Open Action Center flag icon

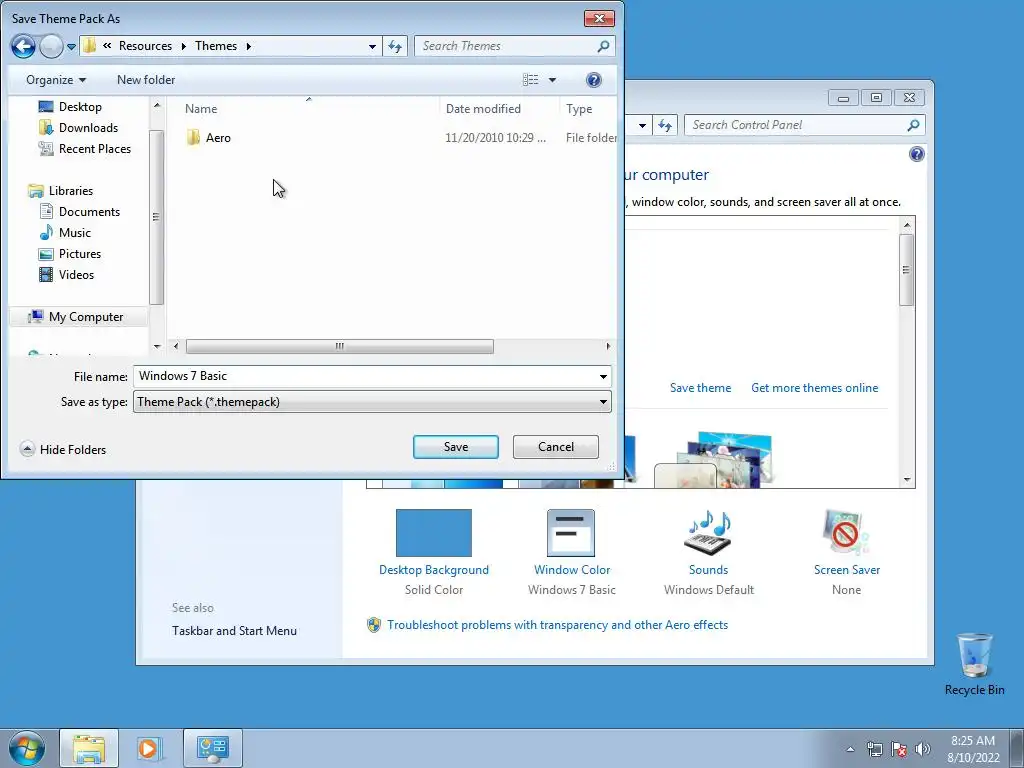[899, 749]
